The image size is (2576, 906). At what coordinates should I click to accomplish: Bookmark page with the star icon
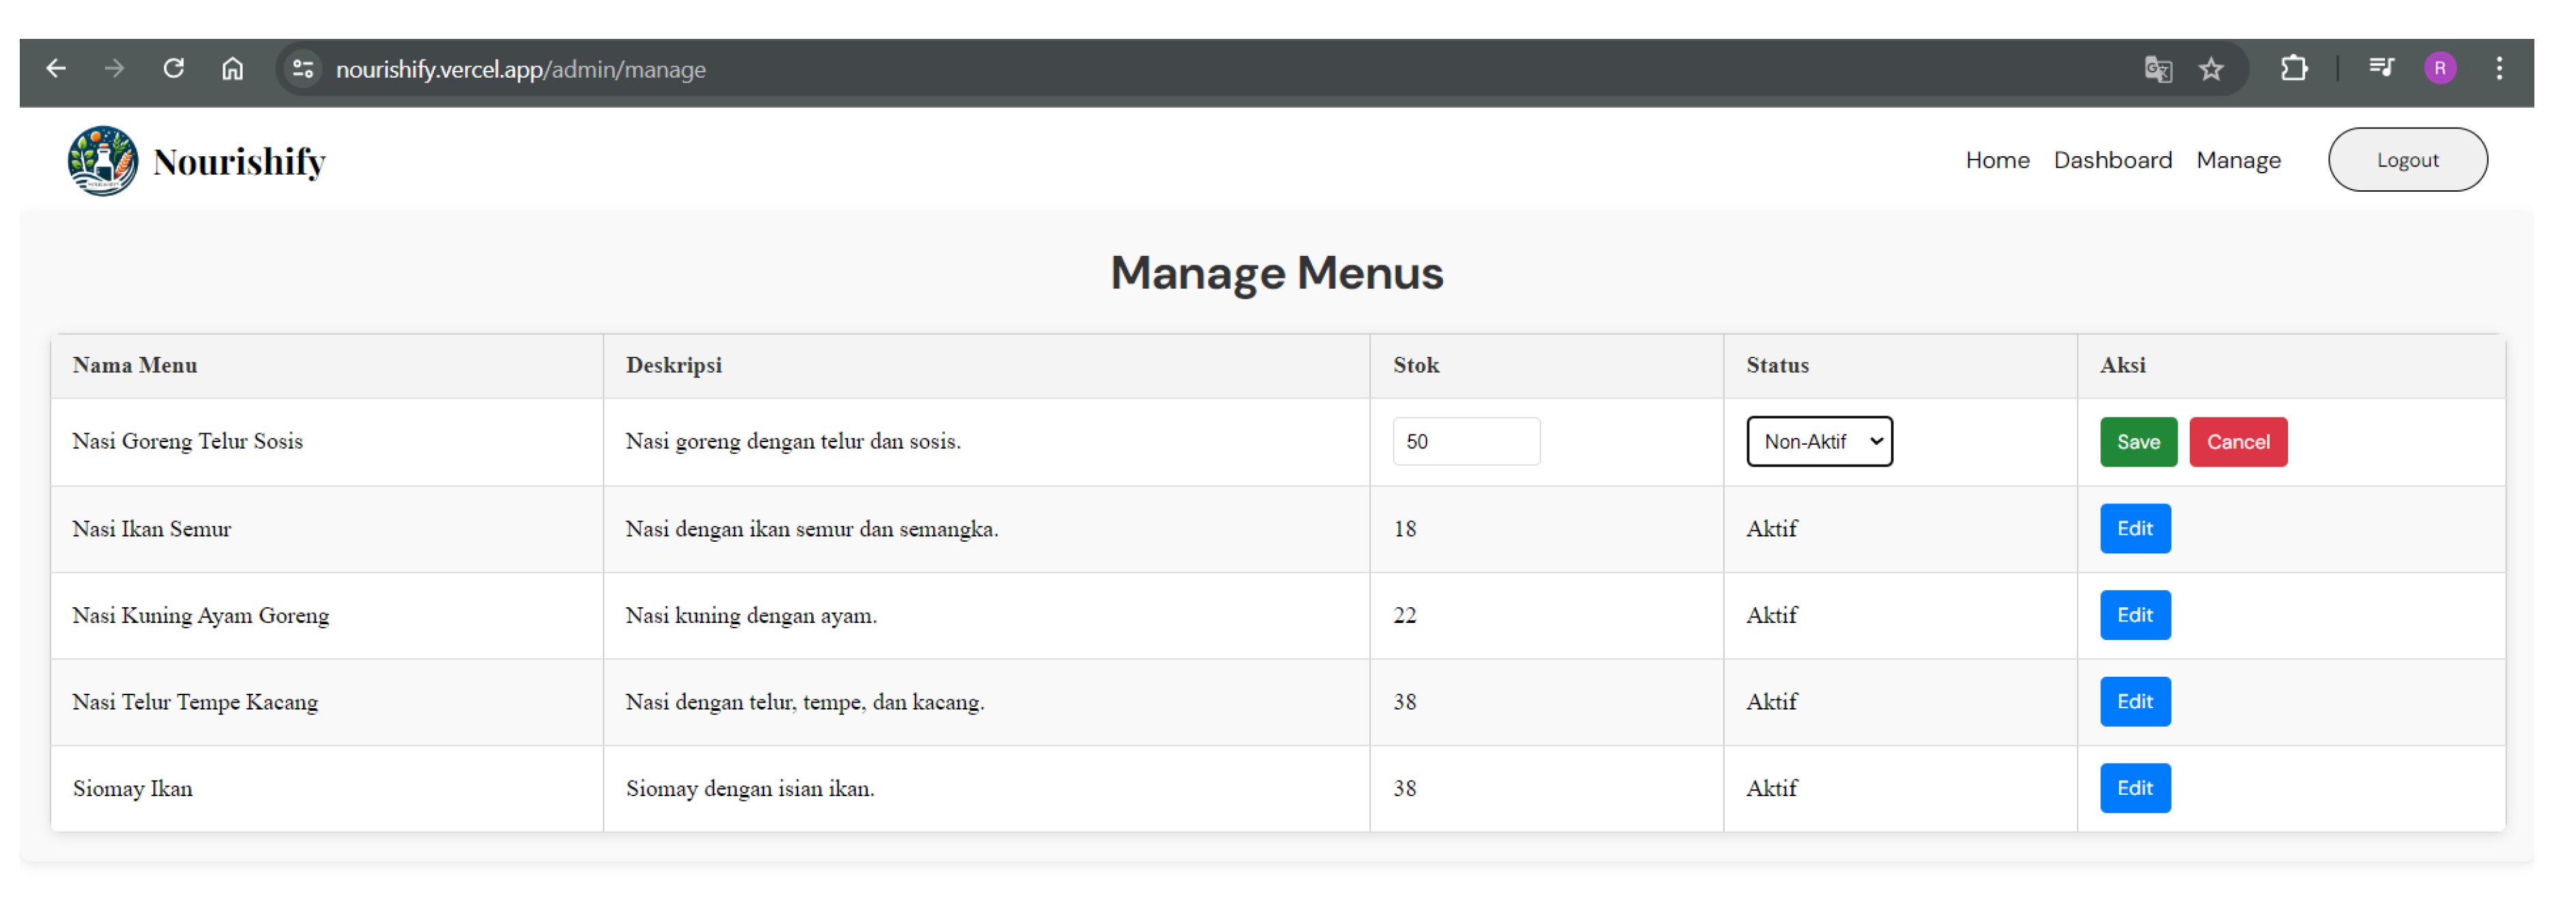coord(2210,69)
